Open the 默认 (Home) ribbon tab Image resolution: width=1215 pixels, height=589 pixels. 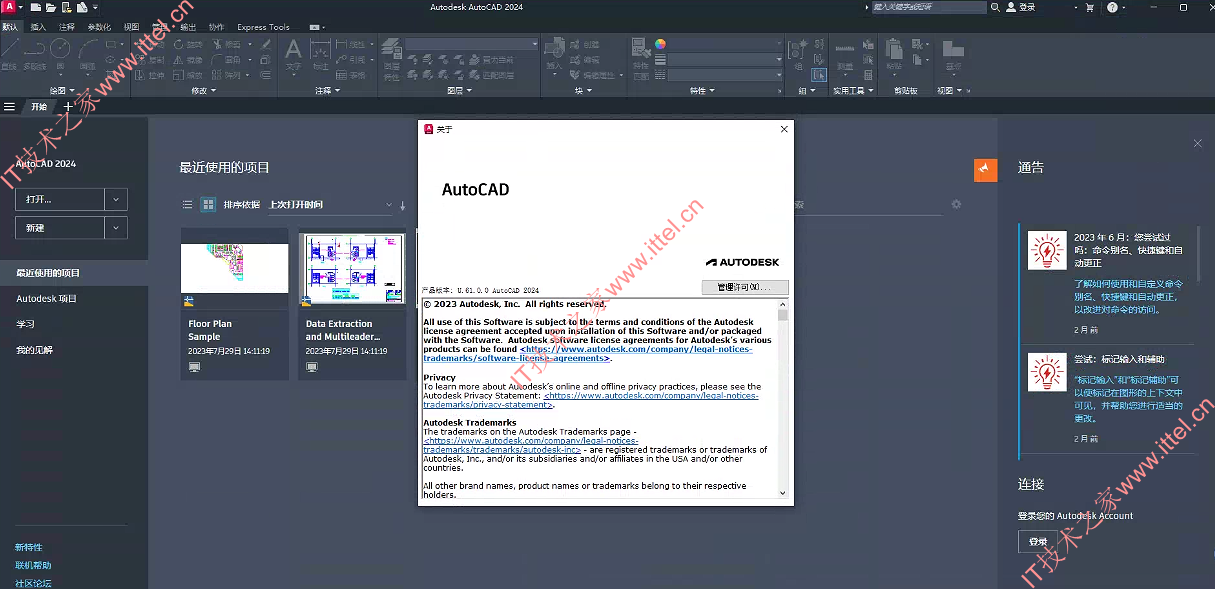click(11, 27)
